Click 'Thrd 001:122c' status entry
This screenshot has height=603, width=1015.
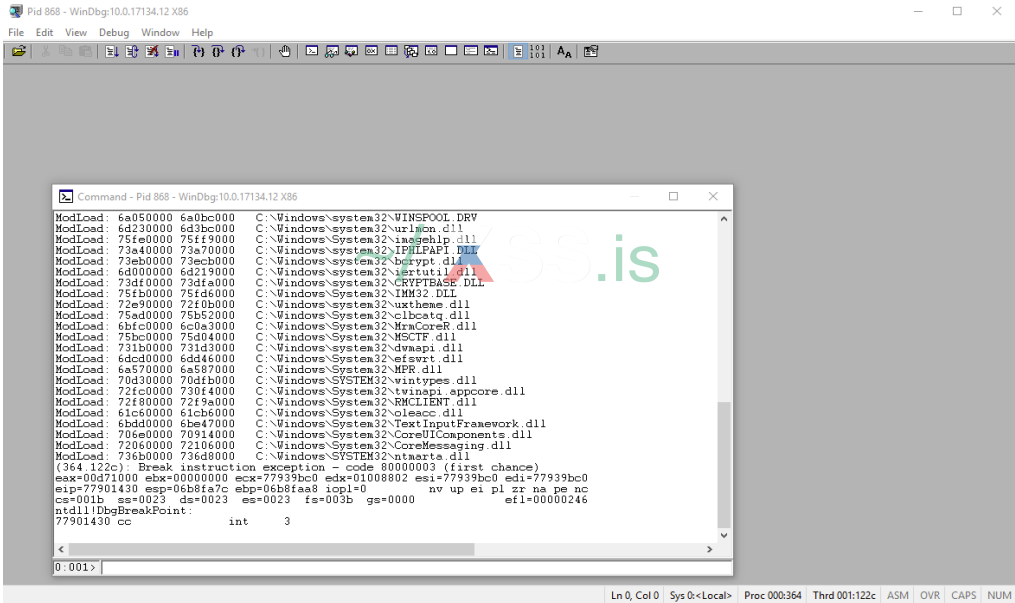(843, 595)
